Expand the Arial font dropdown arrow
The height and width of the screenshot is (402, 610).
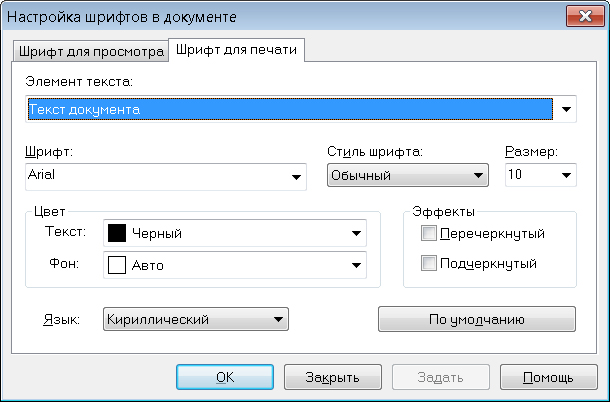point(296,177)
